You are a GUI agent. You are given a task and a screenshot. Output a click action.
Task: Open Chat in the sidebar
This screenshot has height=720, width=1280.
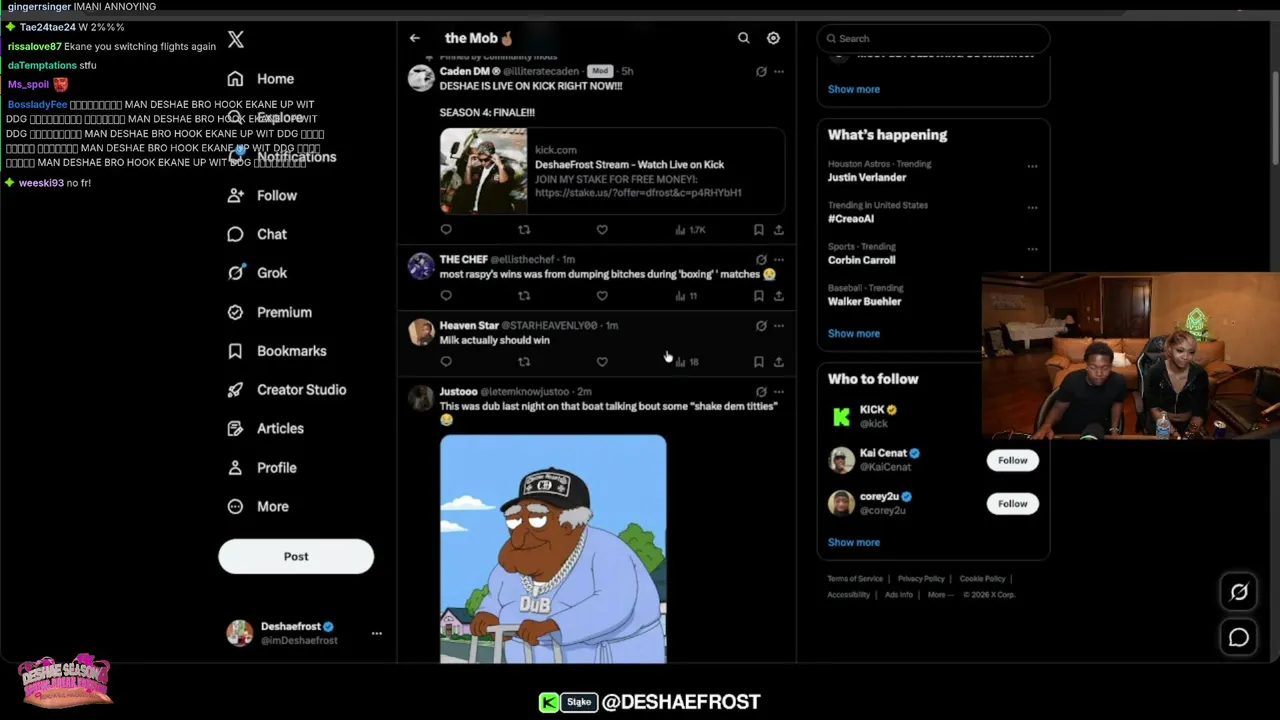(257, 234)
